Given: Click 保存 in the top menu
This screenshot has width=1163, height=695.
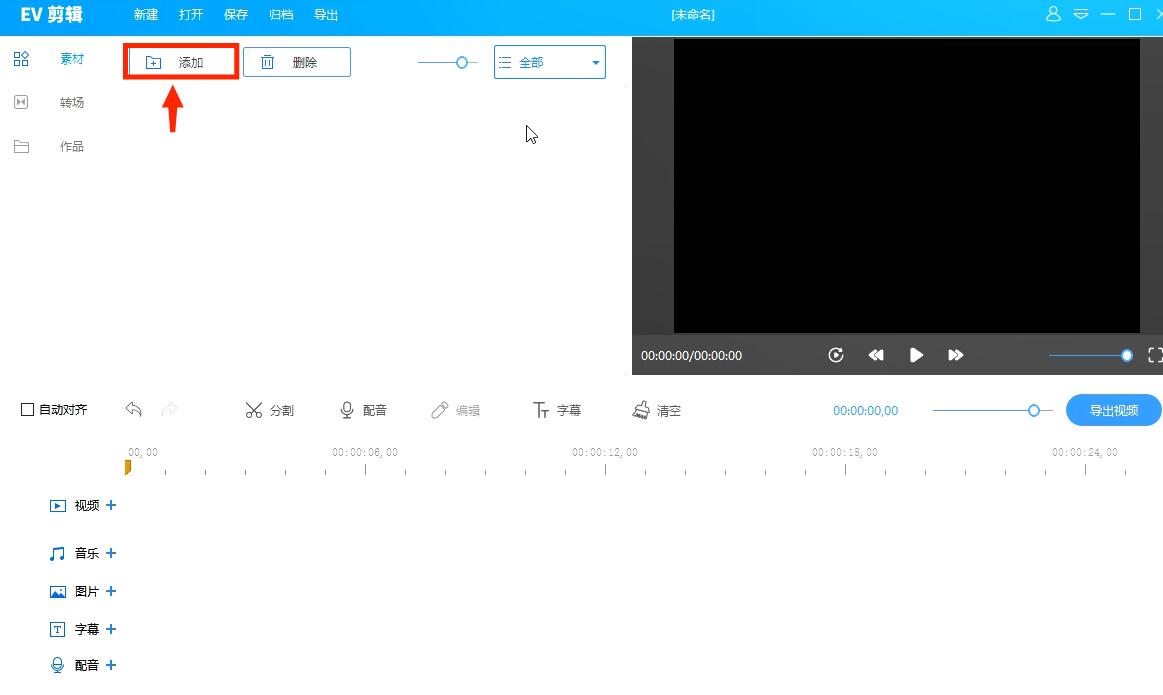Looking at the screenshot, I should click(236, 15).
